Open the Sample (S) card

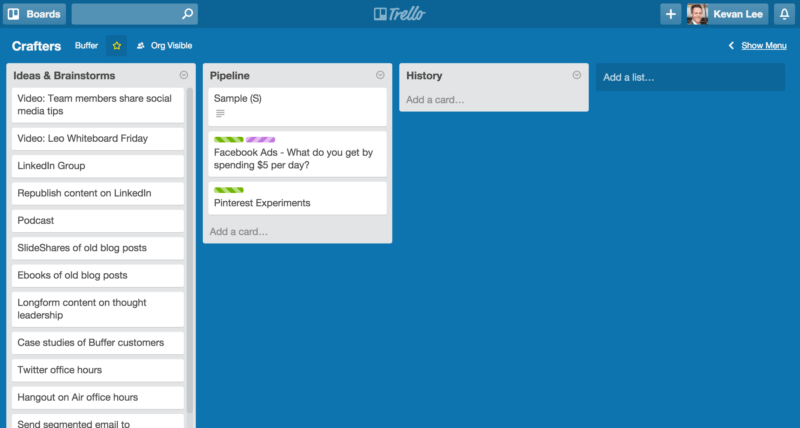[297, 107]
